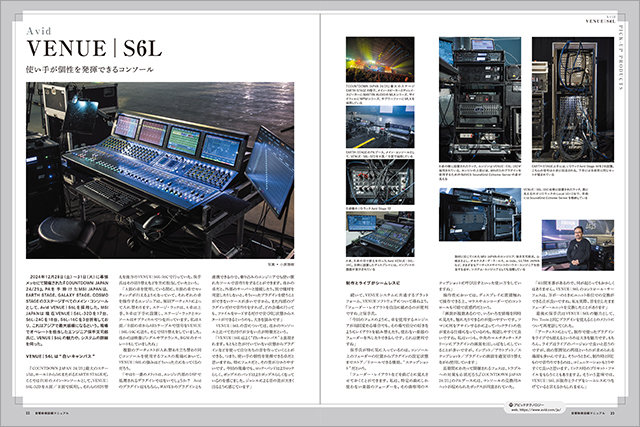Select the photo credit line below the main photo
This screenshot has width=640, height=427.
281,264
